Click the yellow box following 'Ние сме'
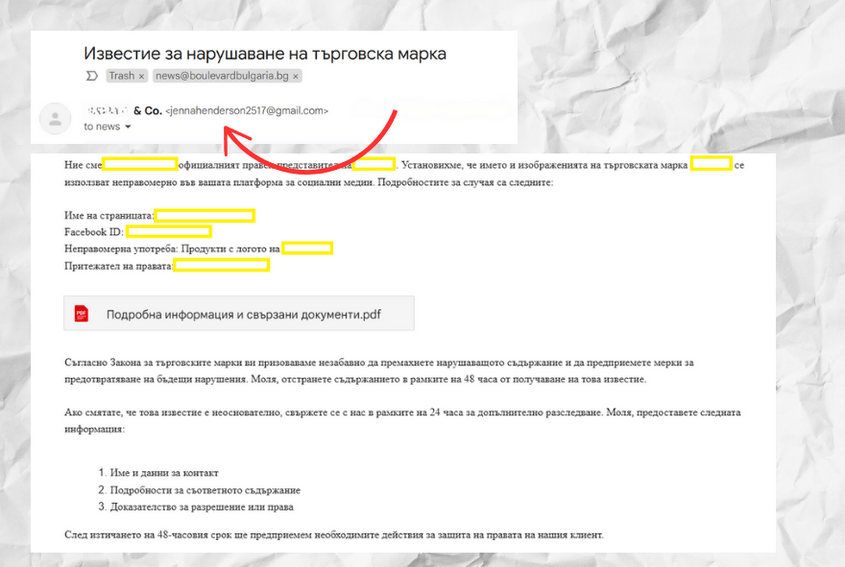Image resolution: width=845 pixels, height=567 pixels. 141,164
